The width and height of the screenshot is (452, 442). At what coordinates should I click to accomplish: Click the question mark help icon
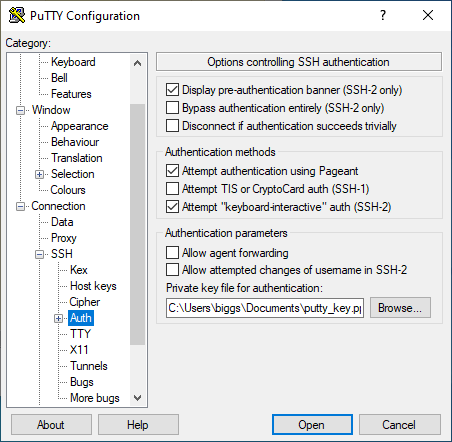(x=383, y=15)
